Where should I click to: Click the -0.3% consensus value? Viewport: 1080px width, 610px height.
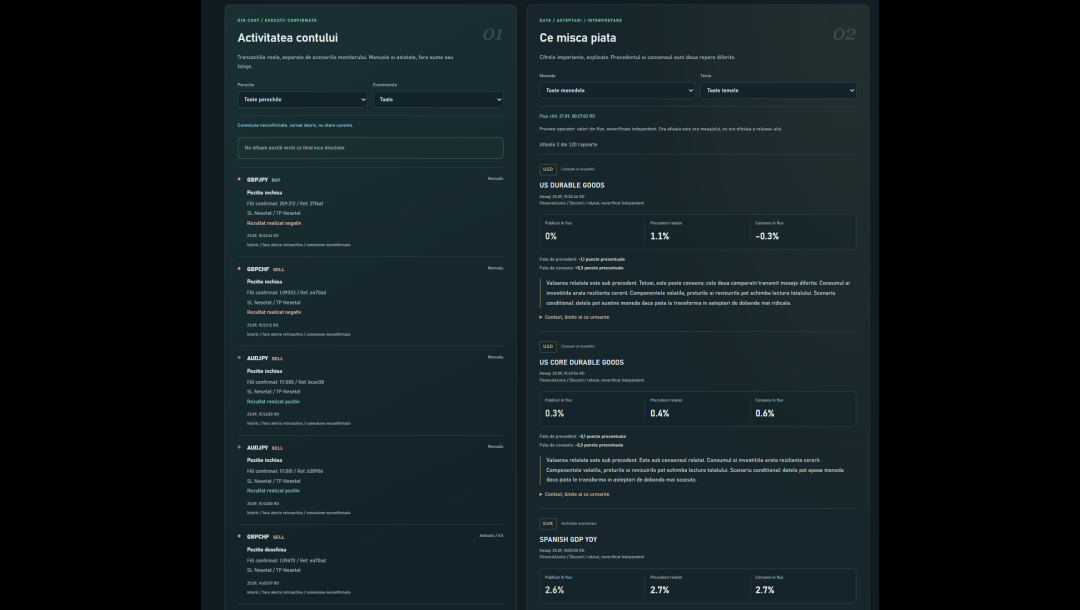point(767,236)
